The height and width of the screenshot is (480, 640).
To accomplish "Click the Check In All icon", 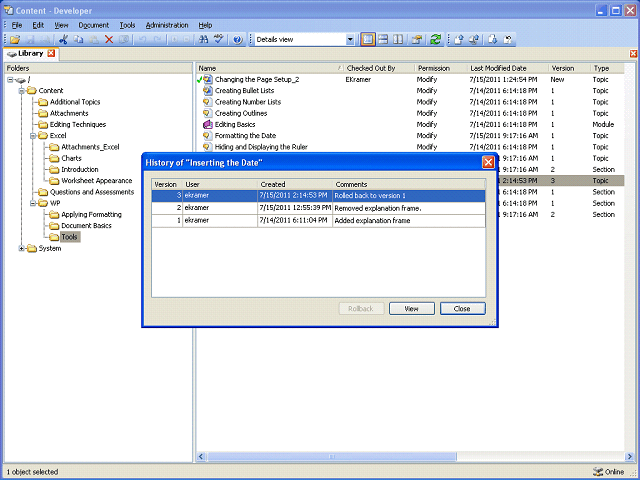I will coord(474,40).
